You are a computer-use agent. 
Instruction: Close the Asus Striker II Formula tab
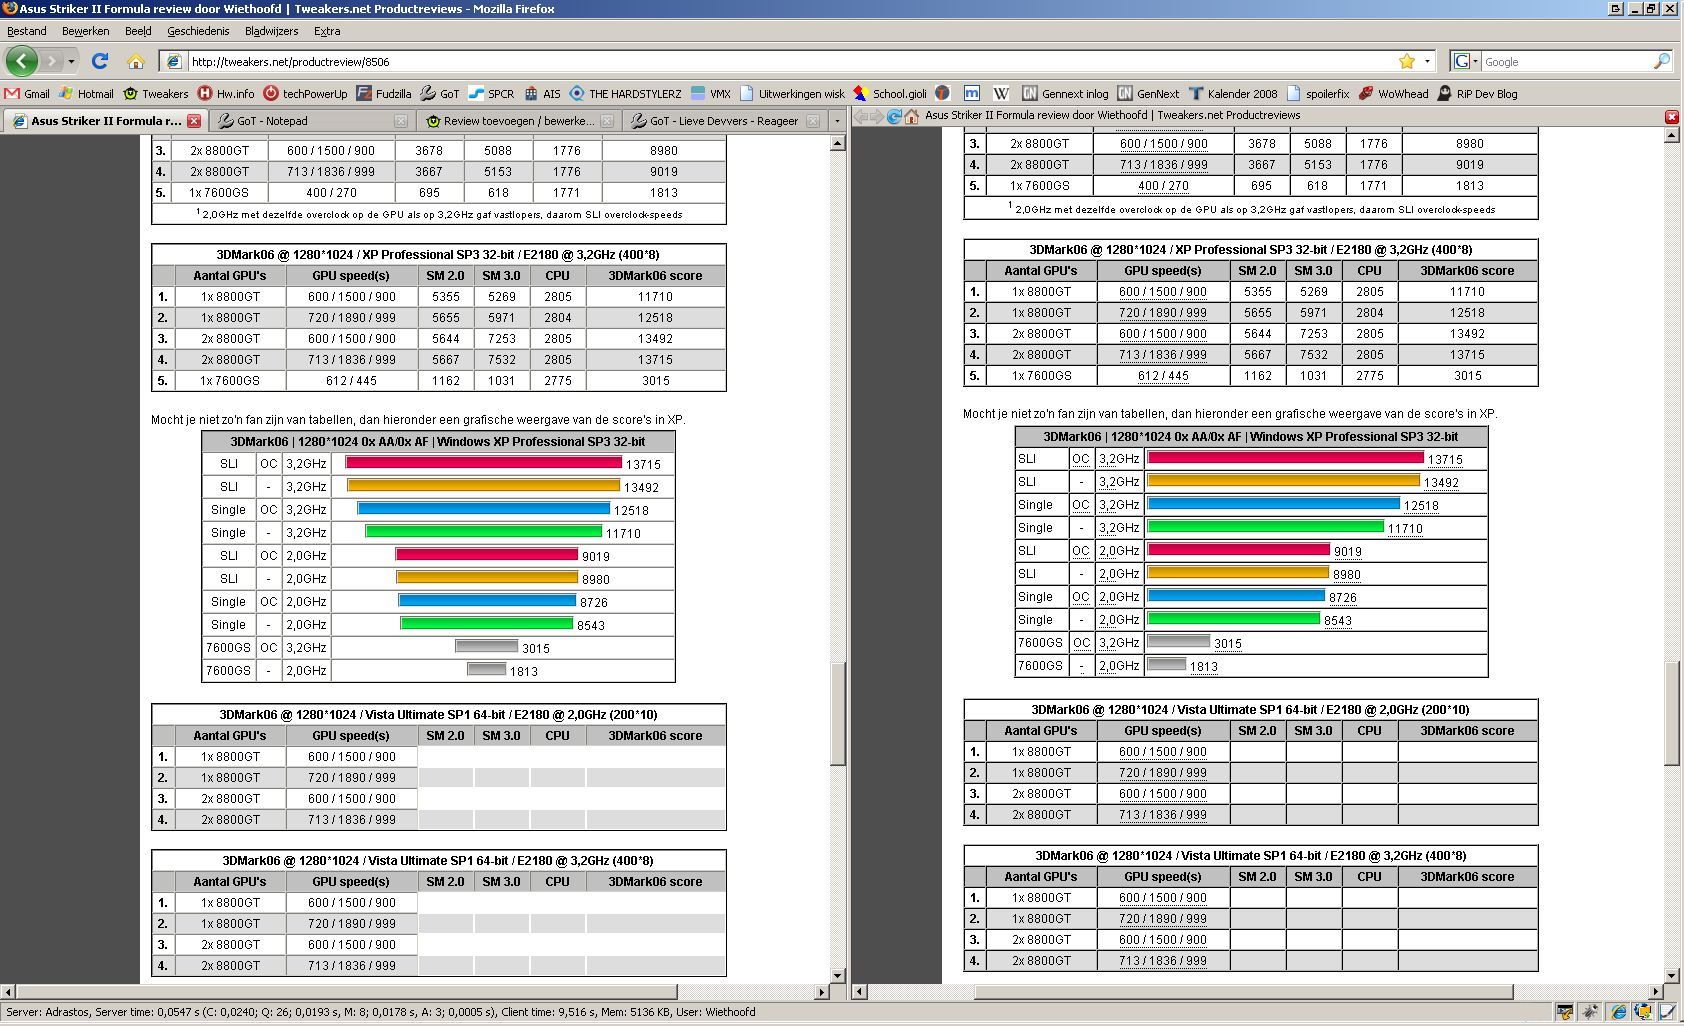194,121
